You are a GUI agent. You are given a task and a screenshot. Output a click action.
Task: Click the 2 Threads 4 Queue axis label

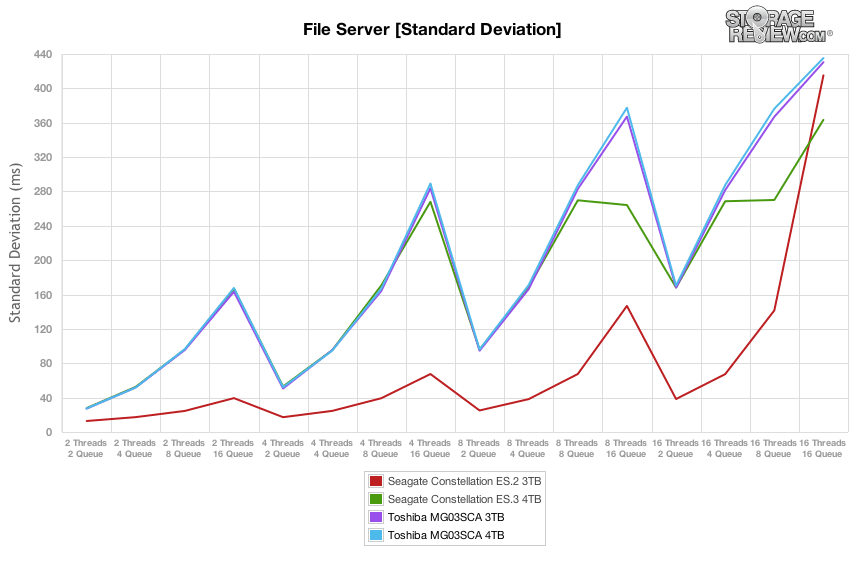pyautogui.click(x=134, y=449)
